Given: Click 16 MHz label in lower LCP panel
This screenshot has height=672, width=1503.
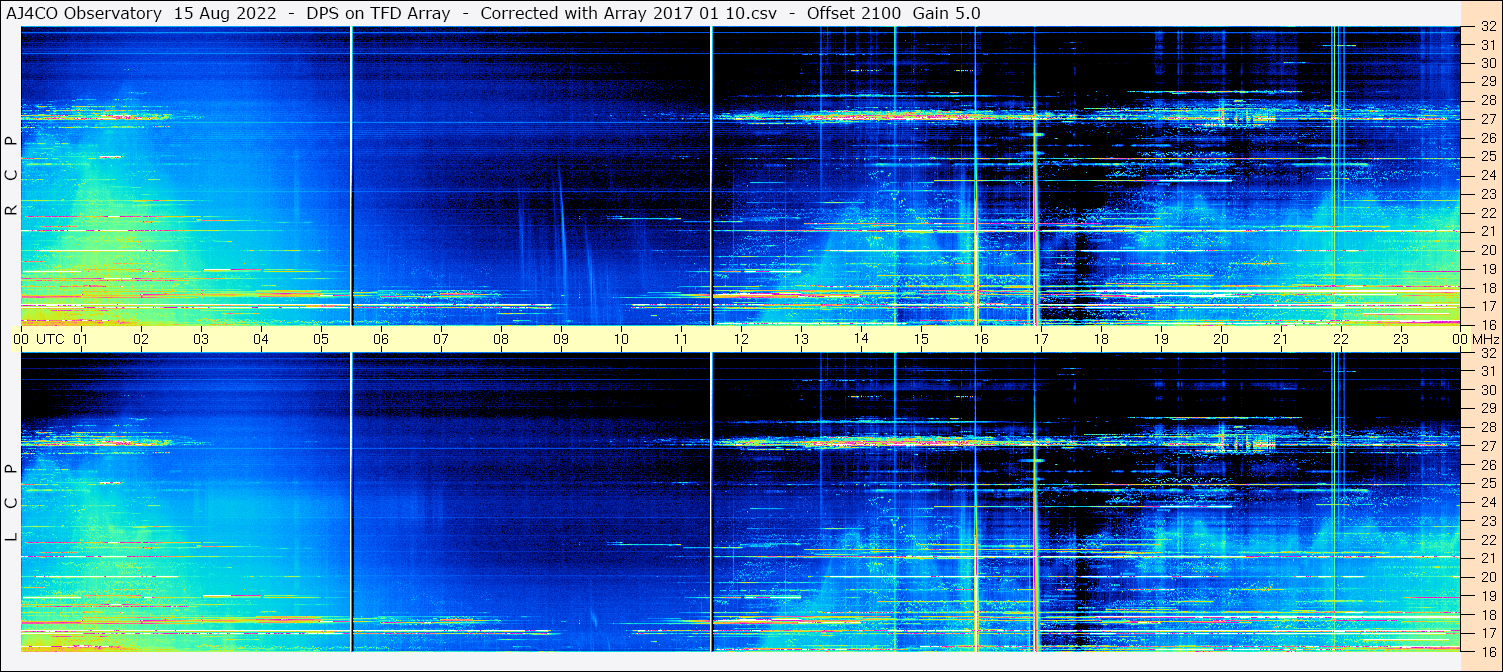Looking at the screenshot, I should [x=1487, y=651].
